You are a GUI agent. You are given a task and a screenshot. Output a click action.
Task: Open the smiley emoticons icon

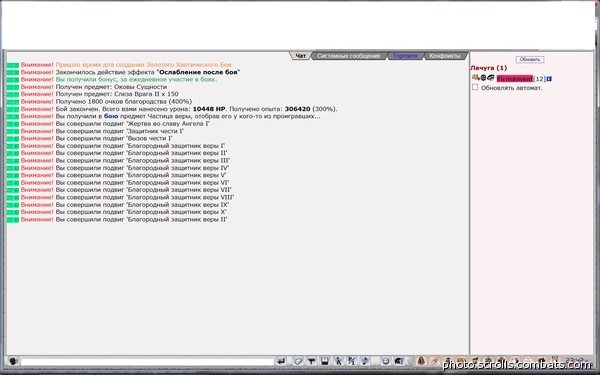[386, 361]
